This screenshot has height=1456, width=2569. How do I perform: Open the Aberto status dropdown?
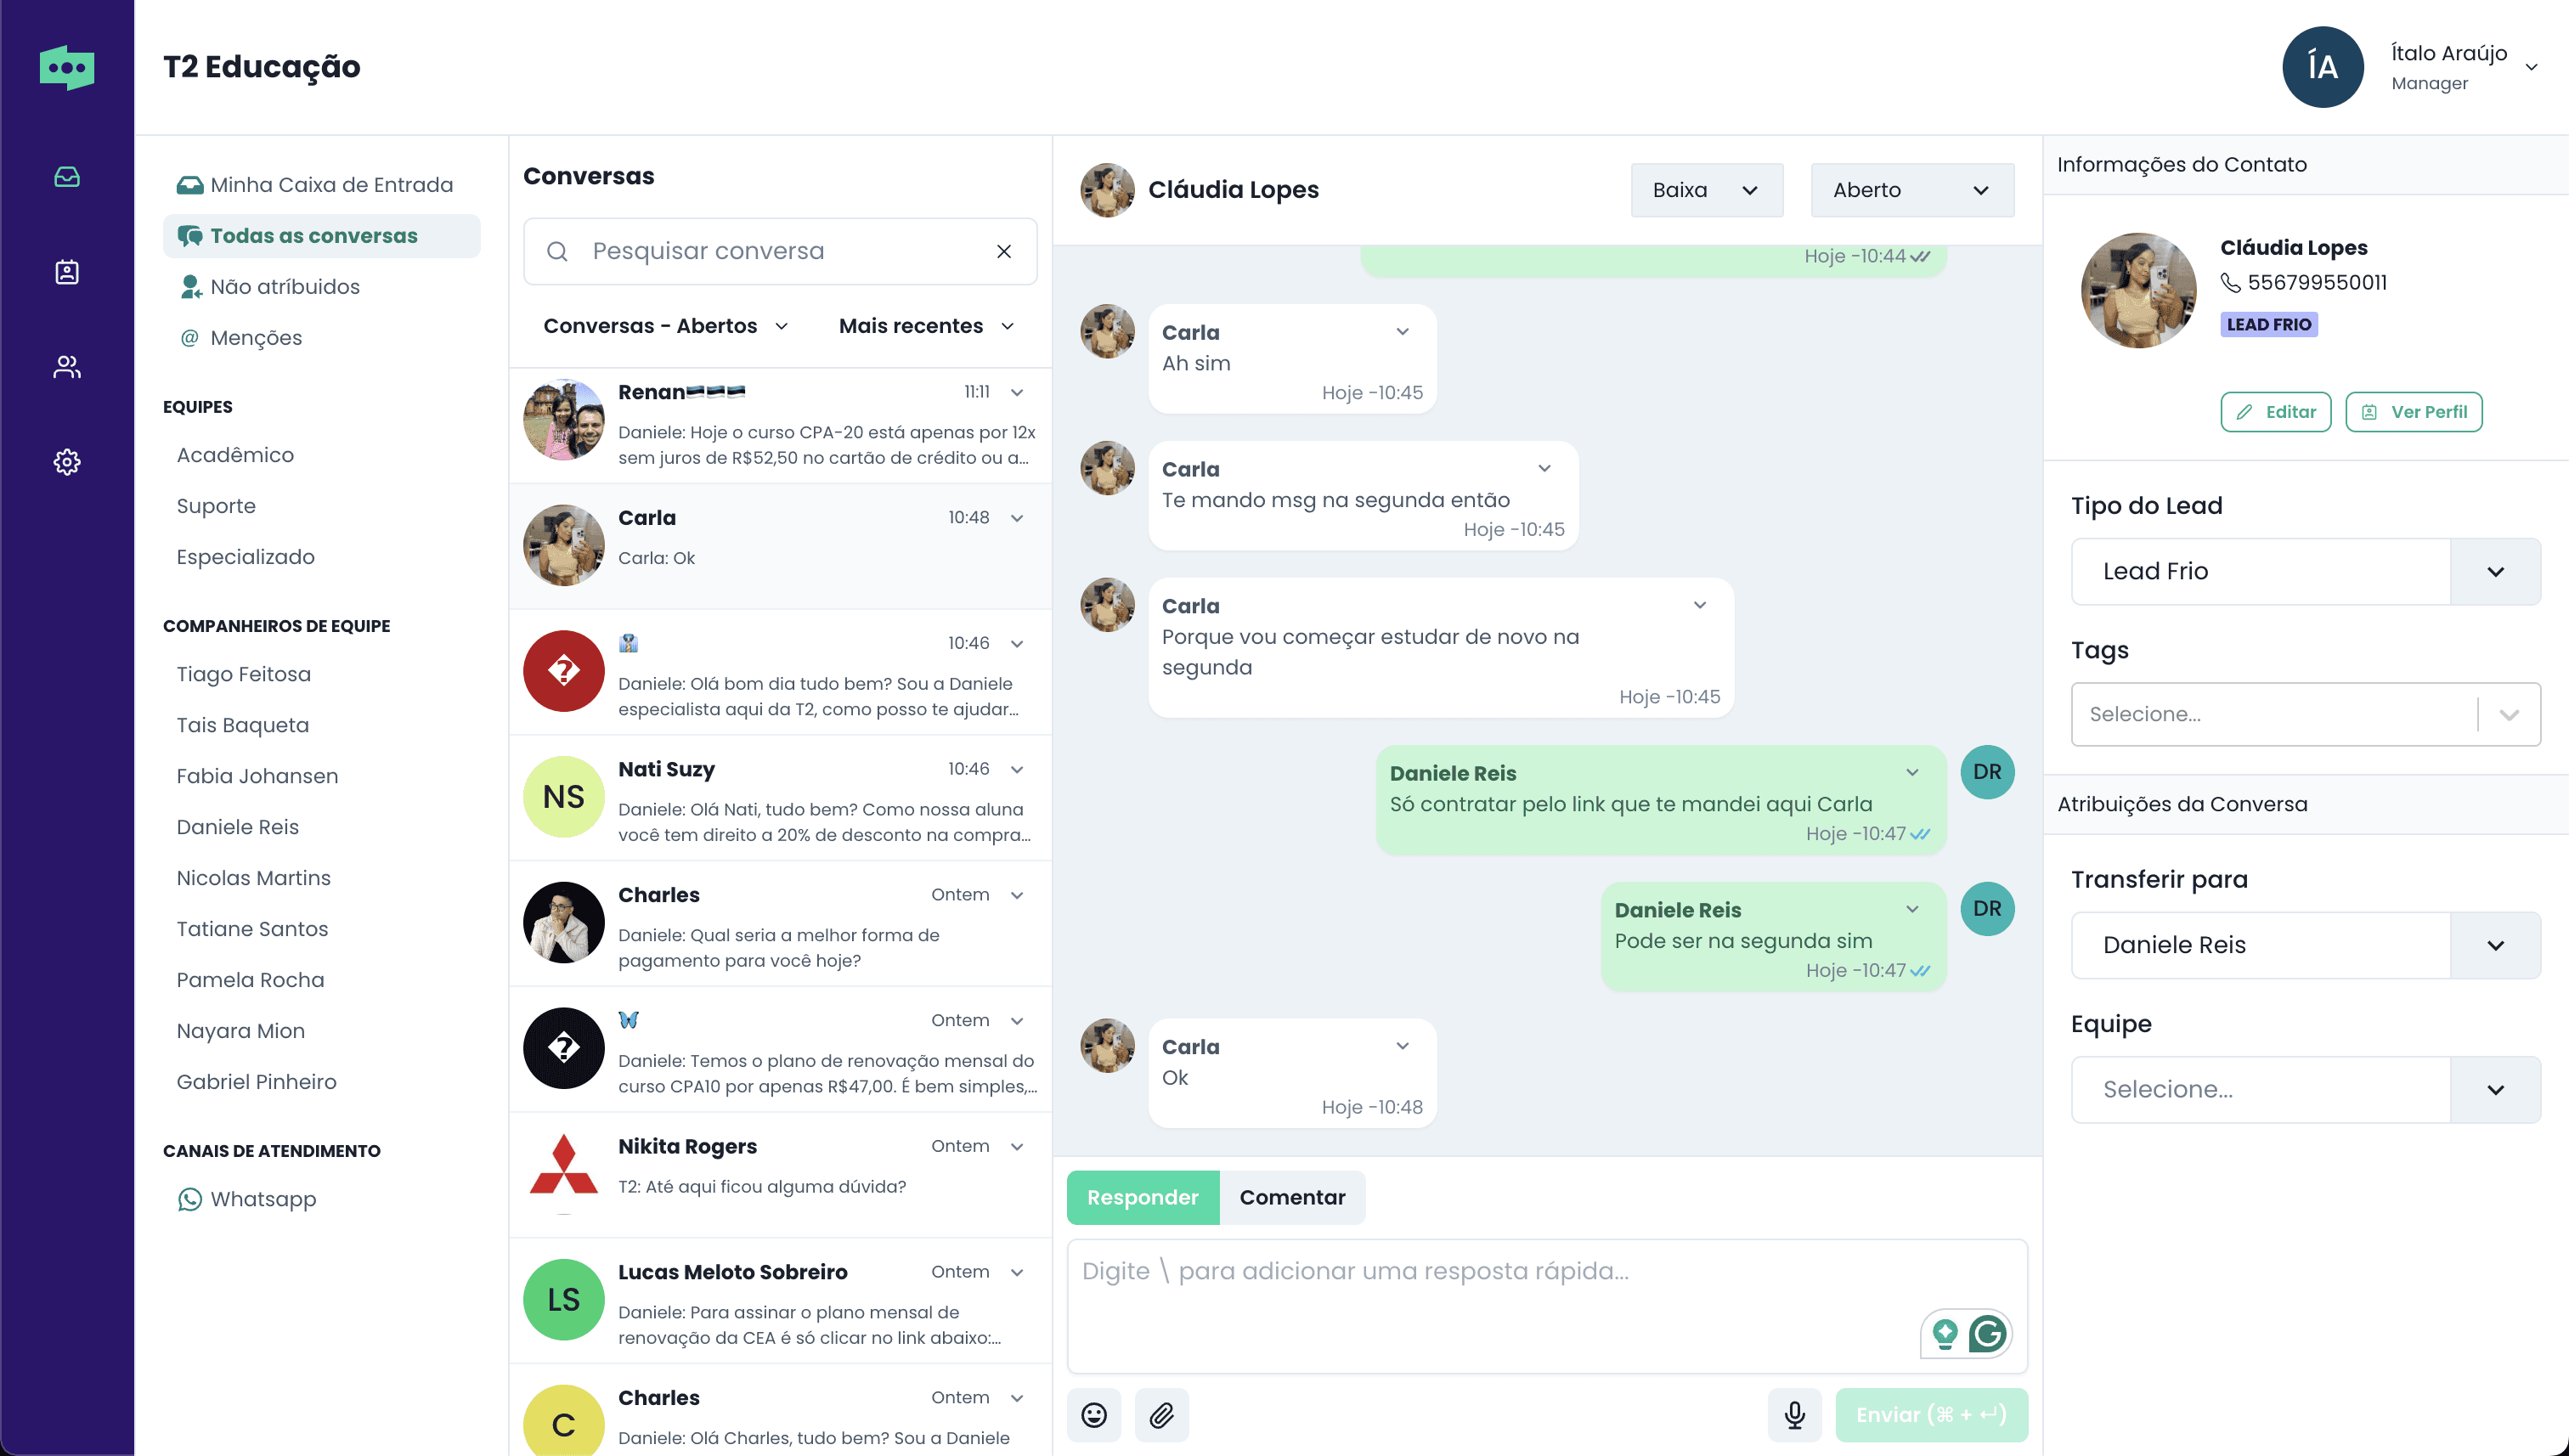(x=1911, y=190)
